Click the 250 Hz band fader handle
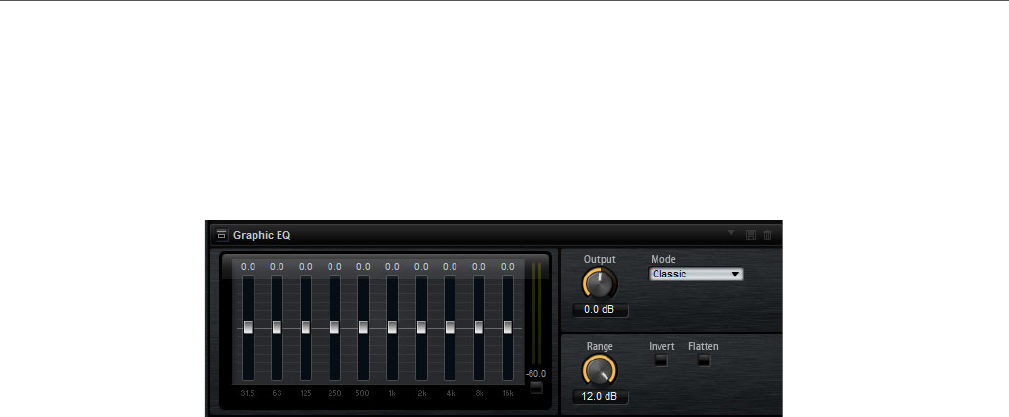Screen dimensions: 1009x417 pyautogui.click(x=335, y=328)
